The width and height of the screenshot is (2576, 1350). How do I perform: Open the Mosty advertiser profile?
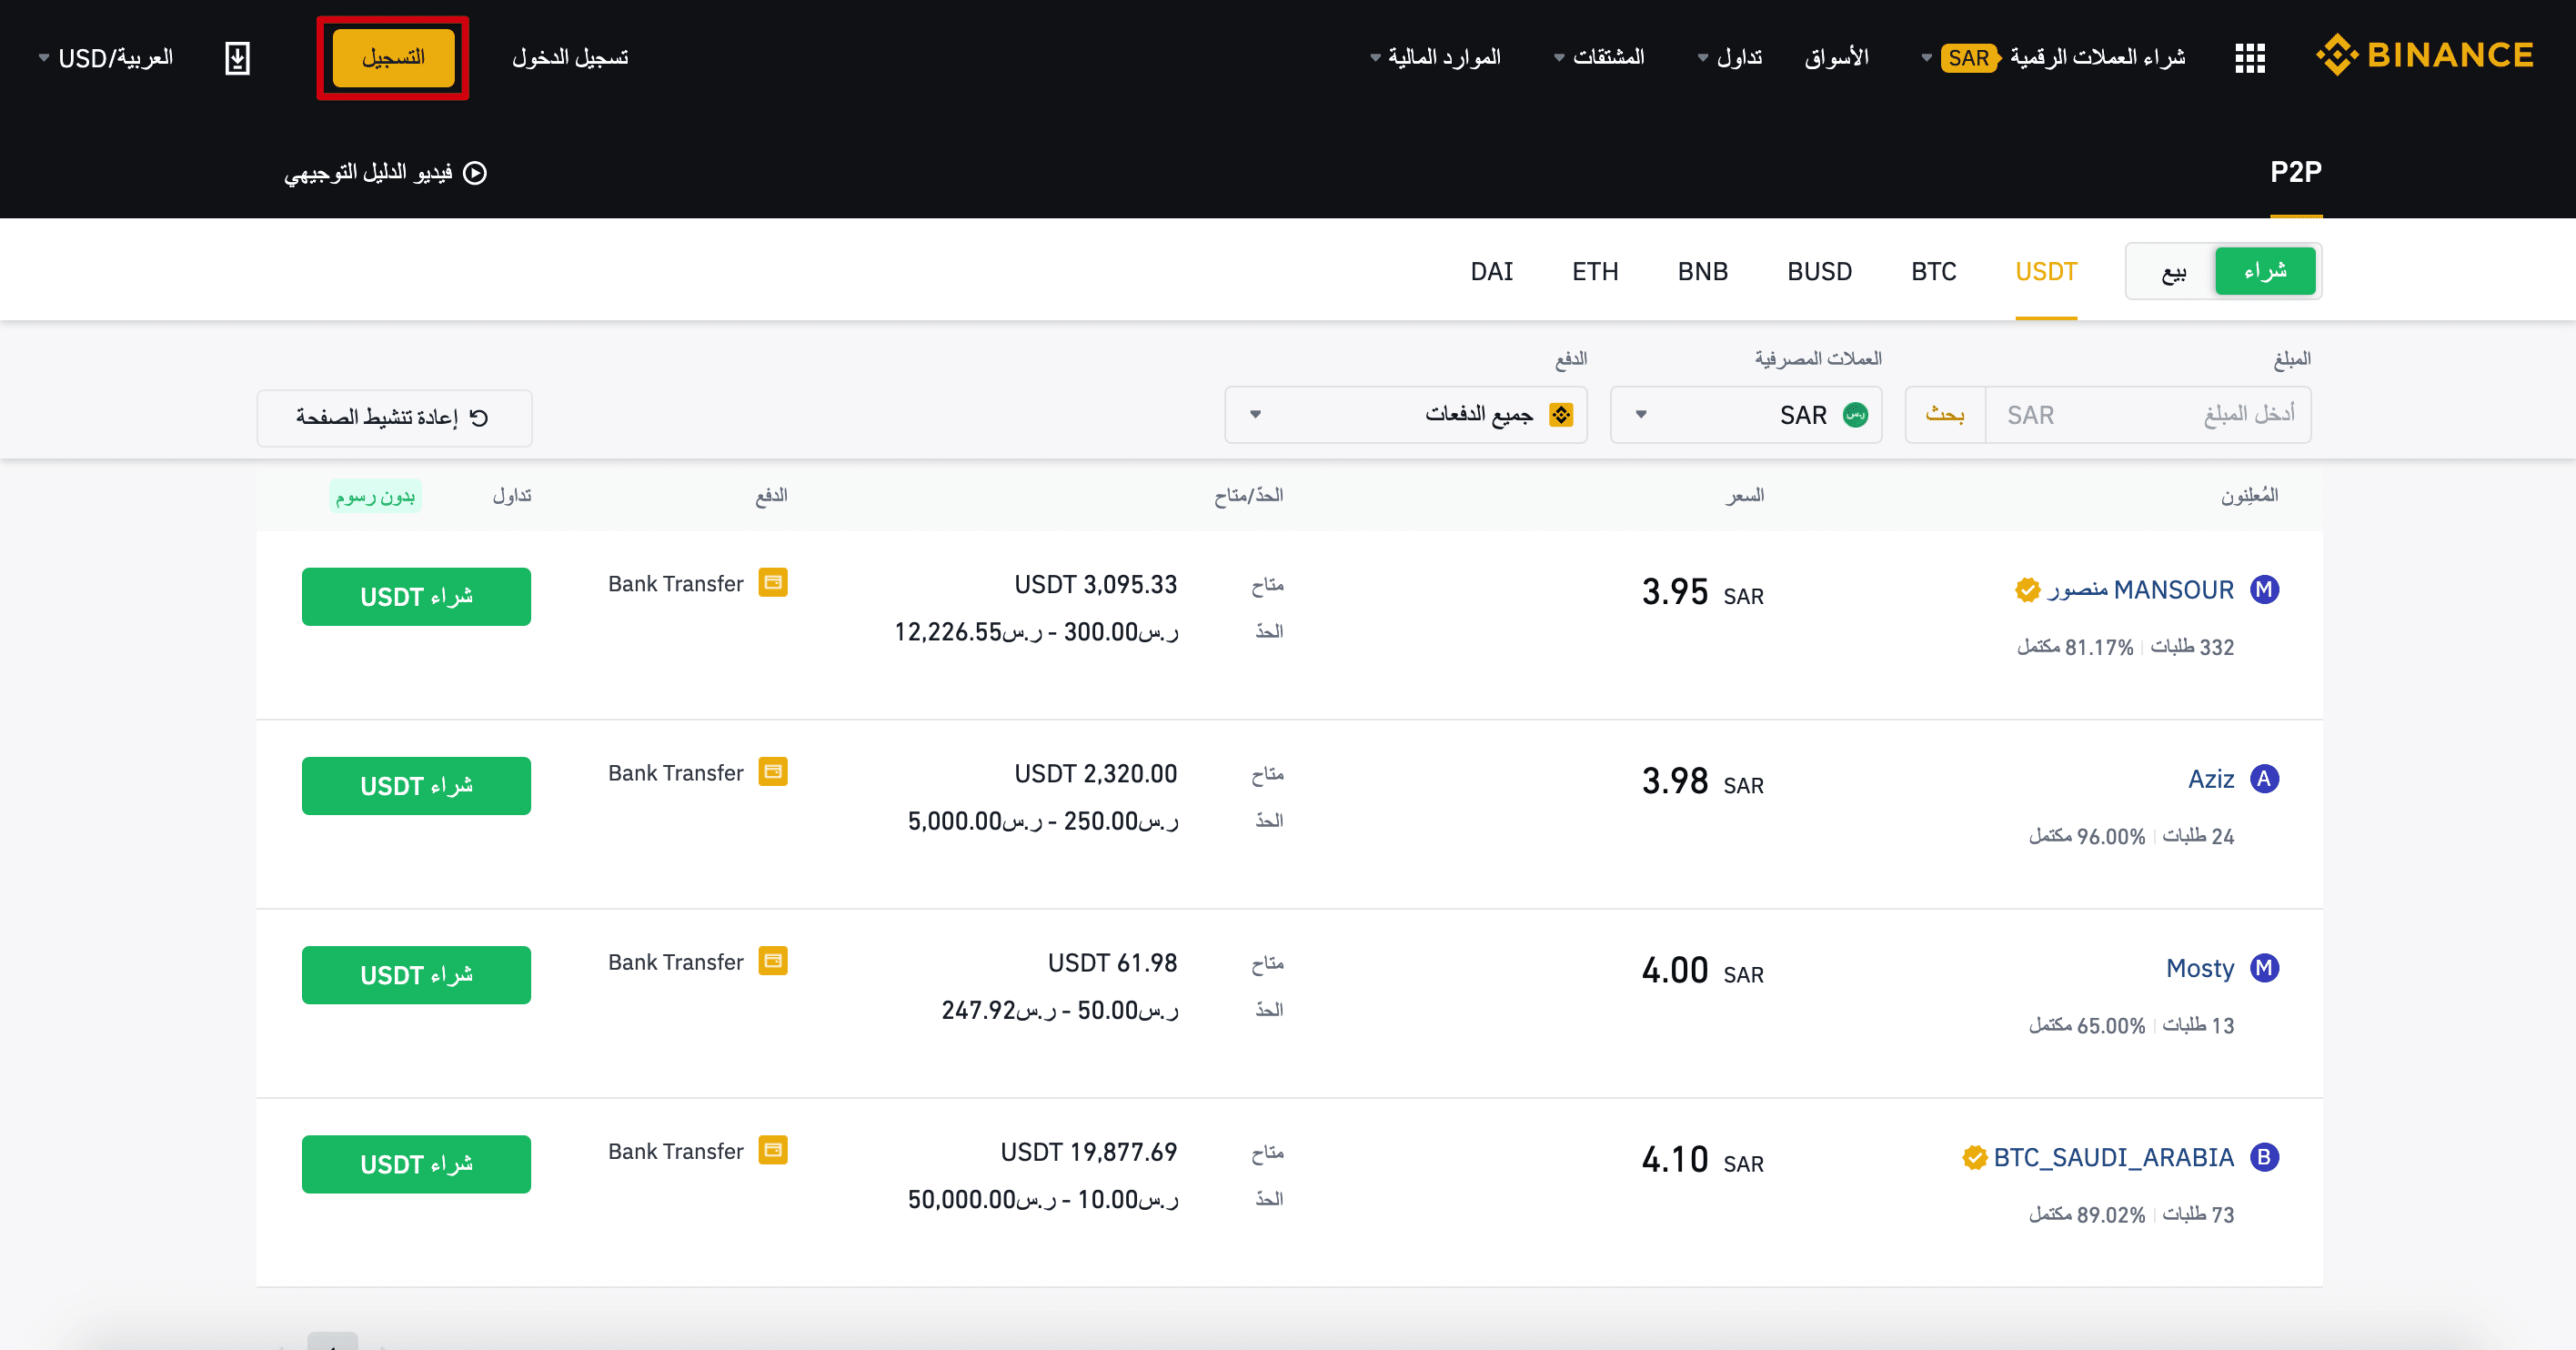point(2200,968)
